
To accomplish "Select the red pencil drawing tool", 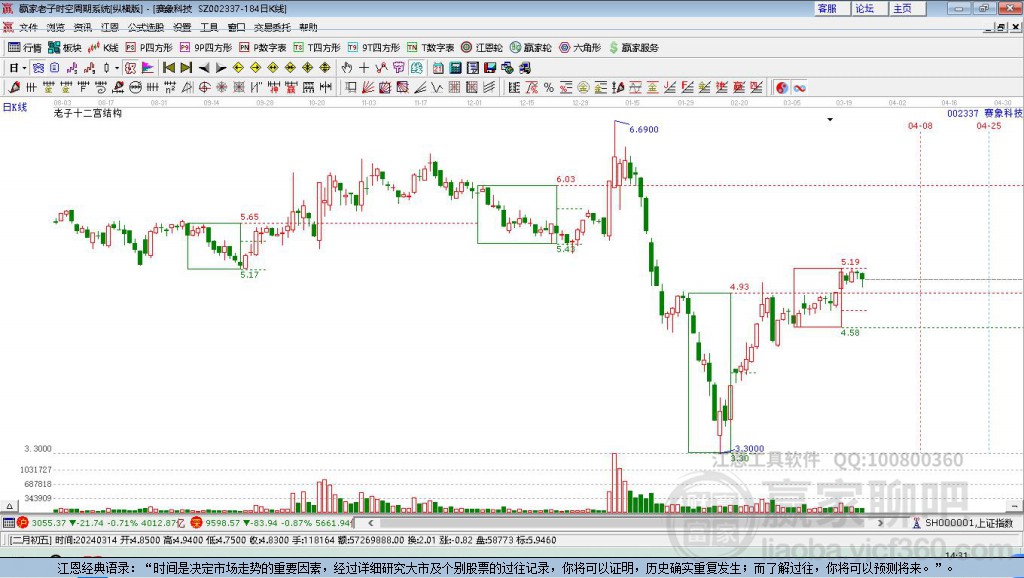I will click(14, 88).
